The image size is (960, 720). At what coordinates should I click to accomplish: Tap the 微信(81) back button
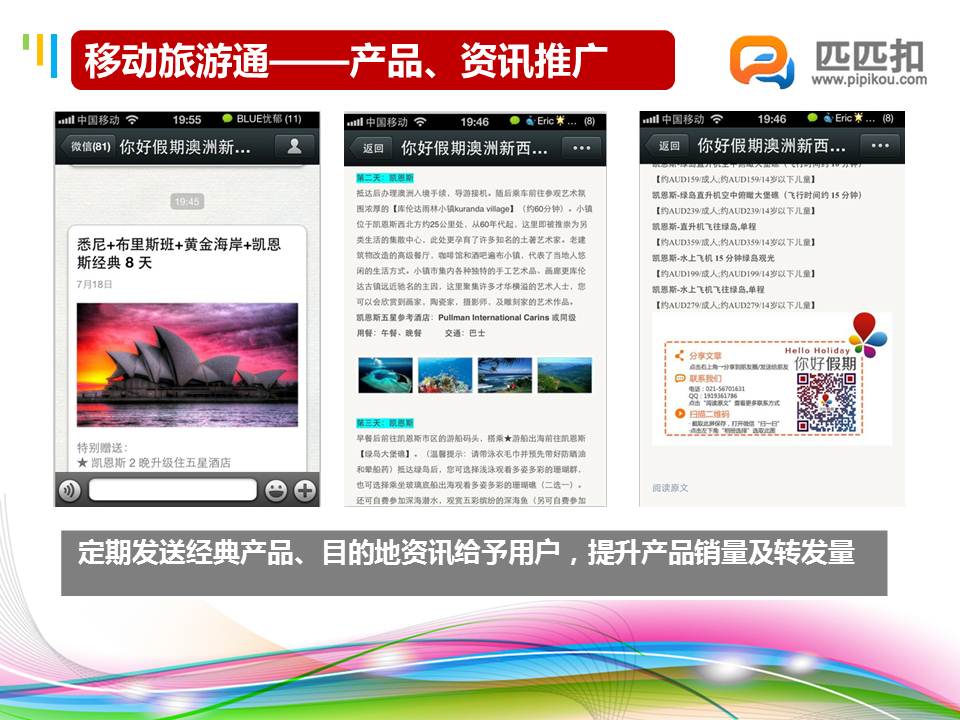[x=89, y=146]
